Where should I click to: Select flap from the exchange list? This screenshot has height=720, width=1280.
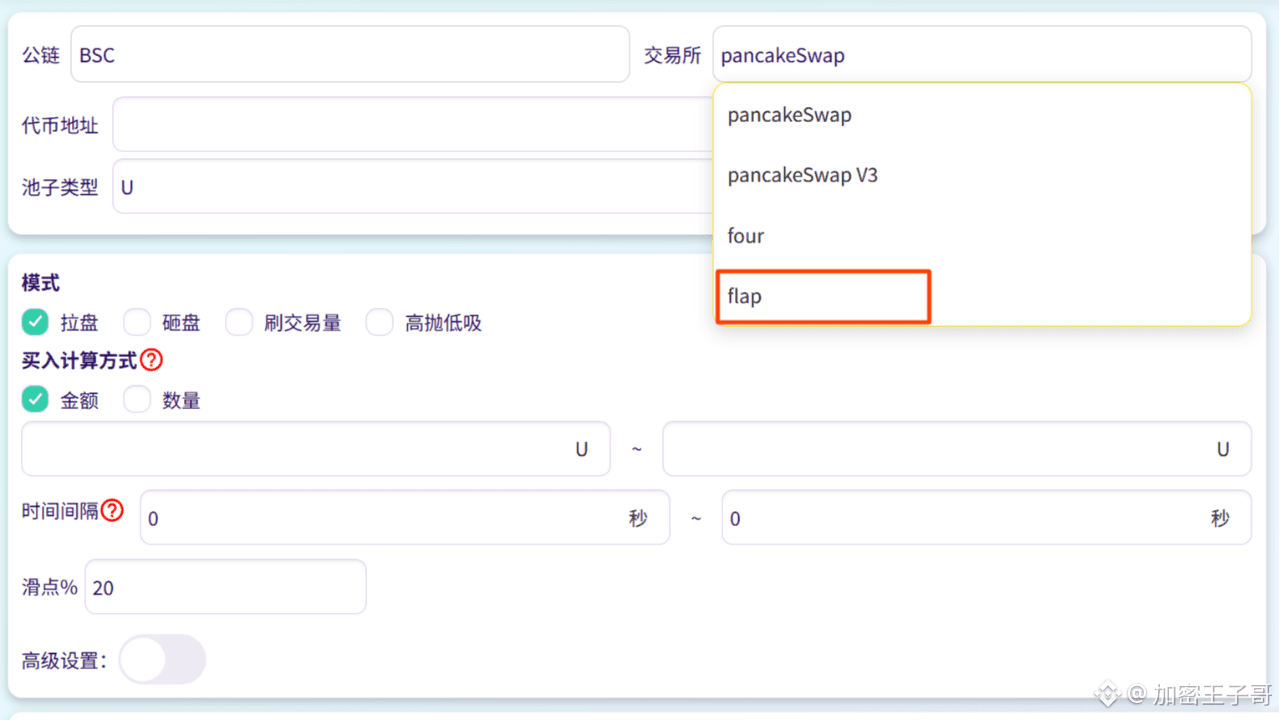[x=983, y=296]
